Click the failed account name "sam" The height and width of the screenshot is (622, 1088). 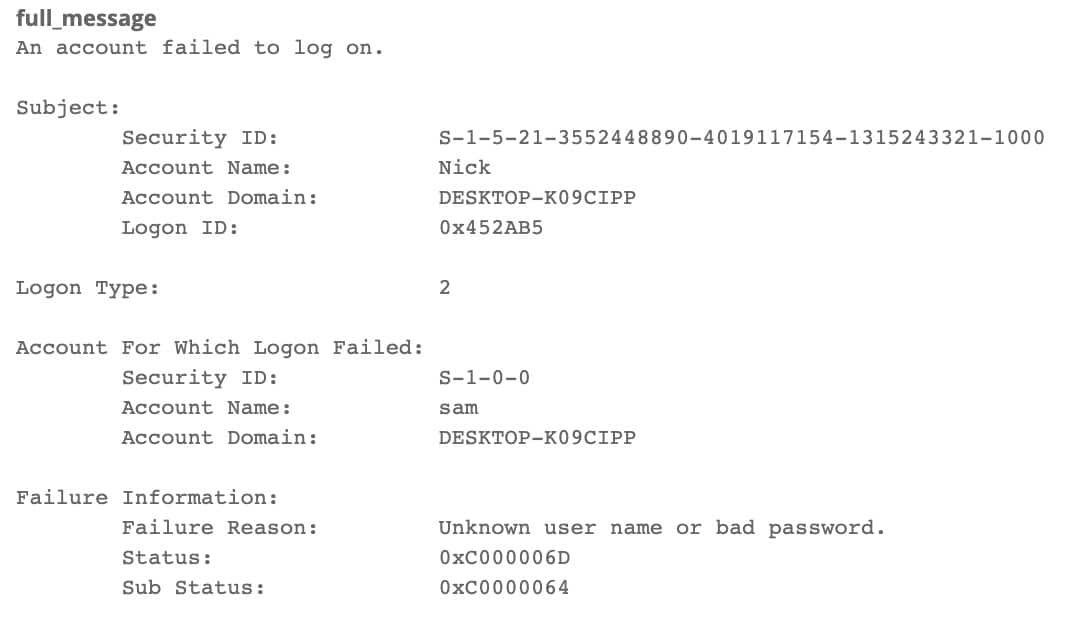458,408
